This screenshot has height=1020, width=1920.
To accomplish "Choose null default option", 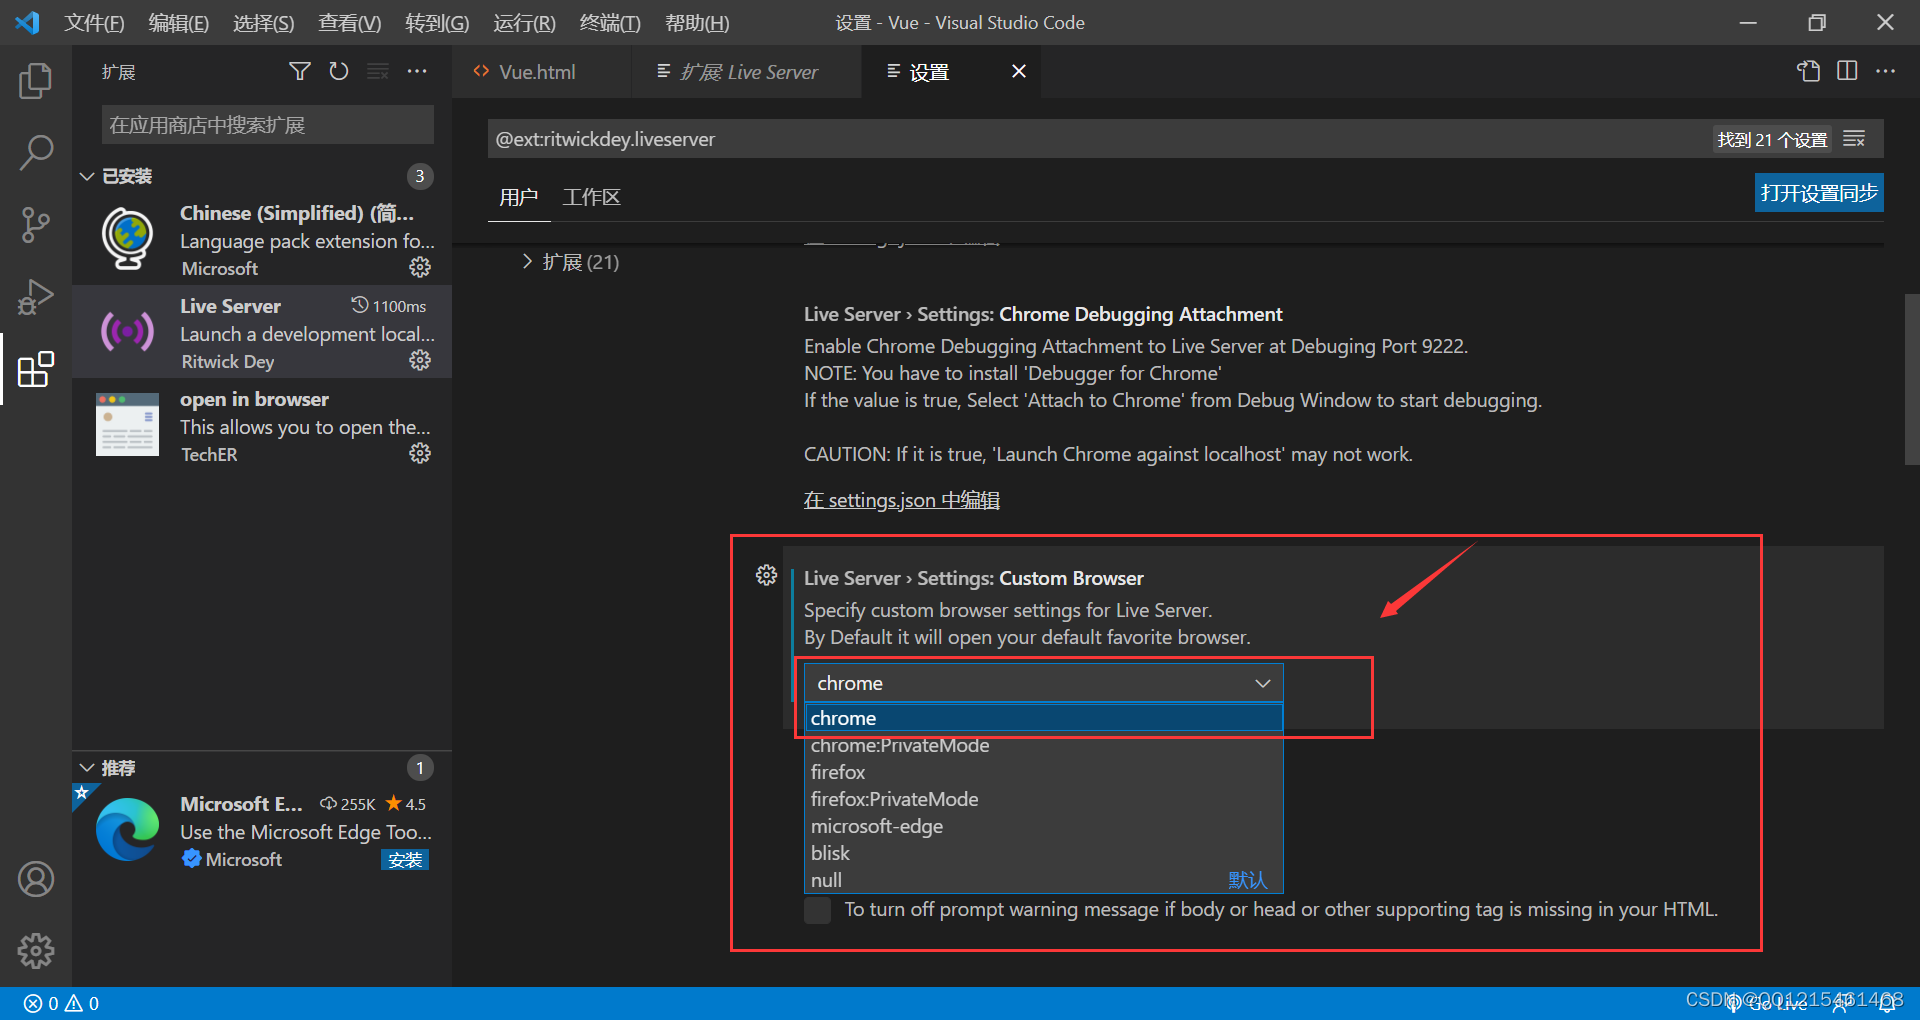I will tap(1043, 880).
